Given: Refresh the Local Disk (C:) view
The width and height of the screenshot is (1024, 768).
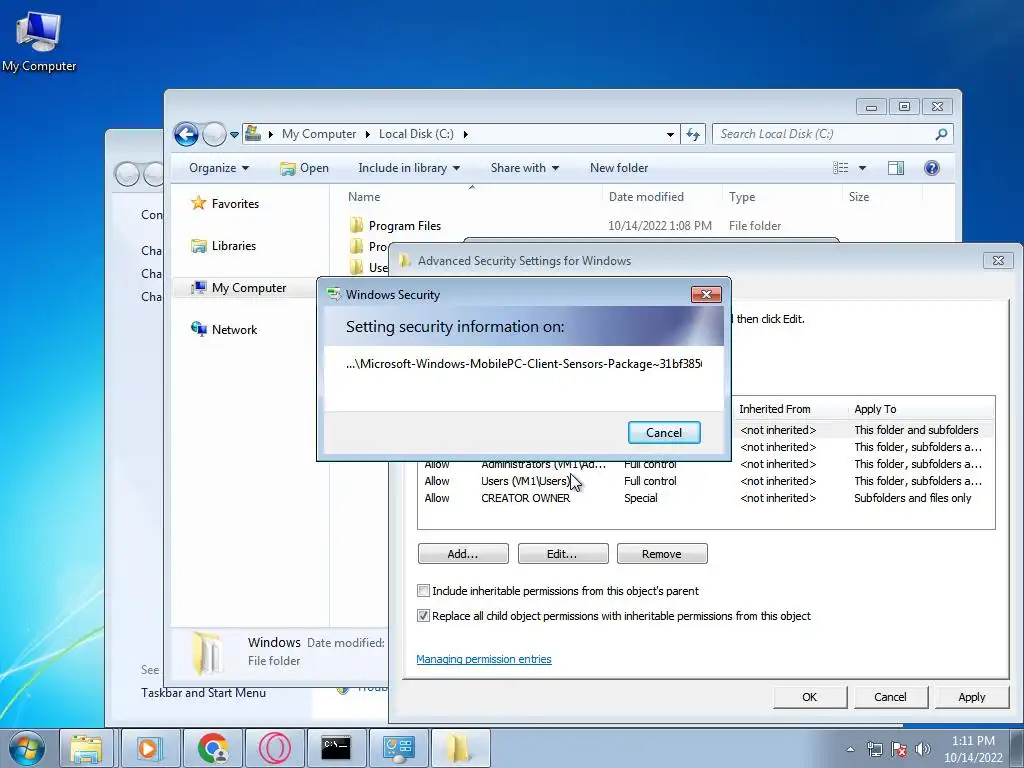Looking at the screenshot, I should [693, 135].
